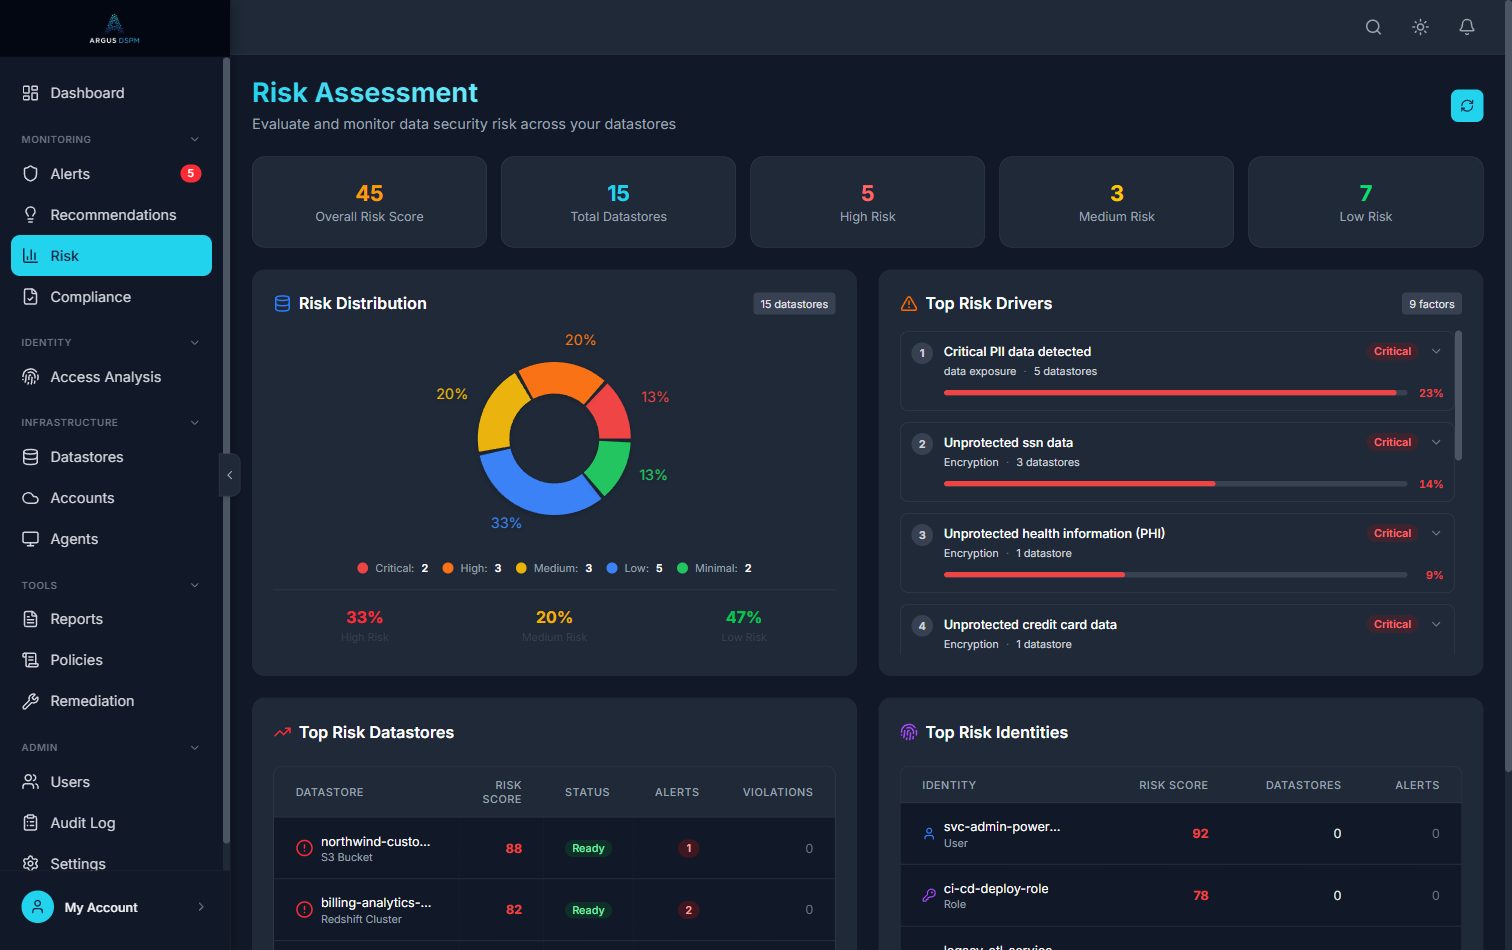Collapse the Admin sidebar section
Viewport: 1512px width, 950px height.
(x=195, y=747)
